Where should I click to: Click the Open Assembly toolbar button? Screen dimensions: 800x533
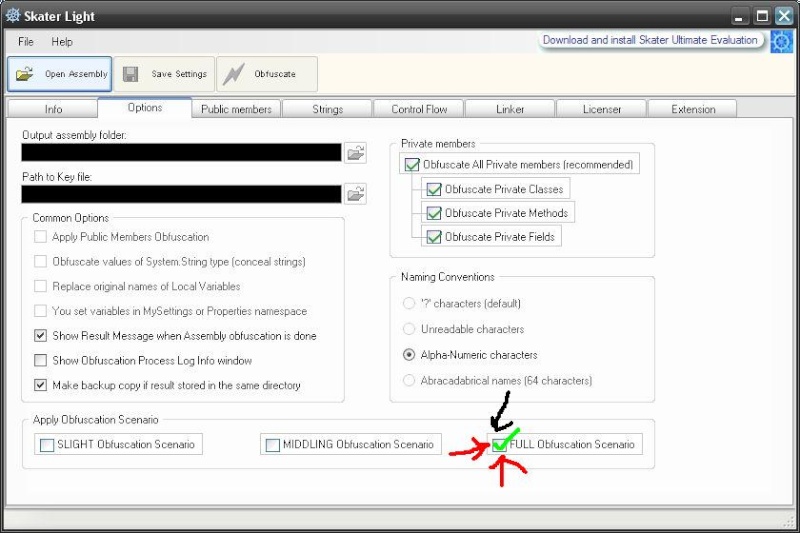click(x=59, y=74)
